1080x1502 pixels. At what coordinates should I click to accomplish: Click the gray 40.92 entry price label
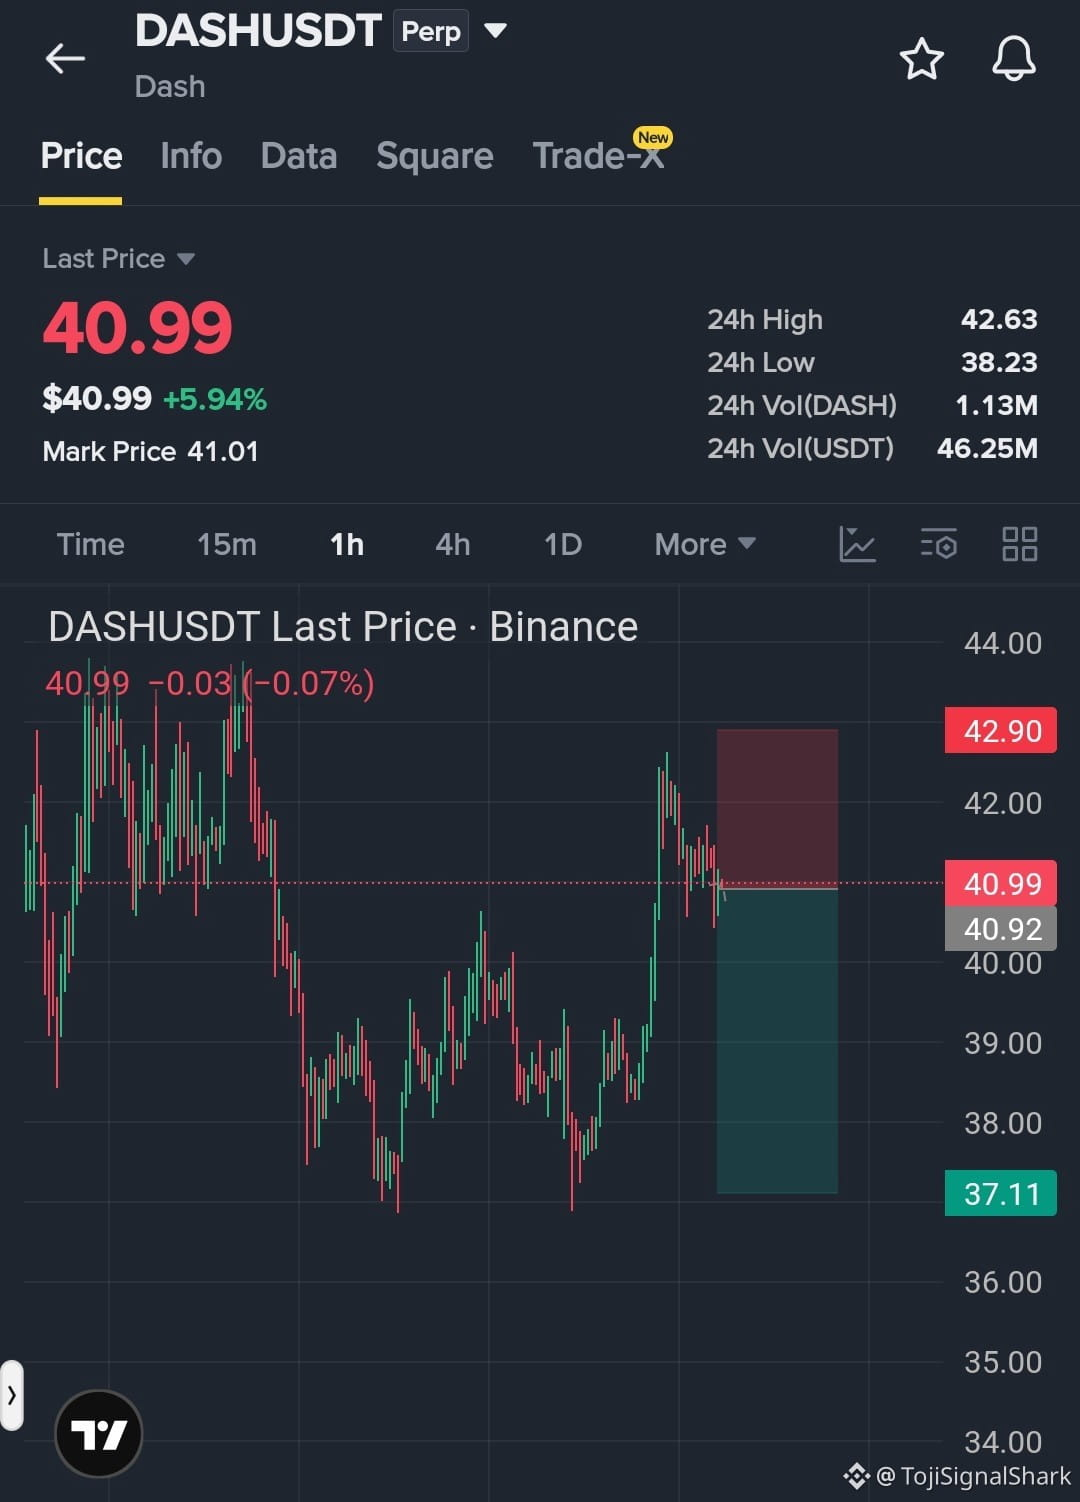pyautogui.click(x=1000, y=928)
